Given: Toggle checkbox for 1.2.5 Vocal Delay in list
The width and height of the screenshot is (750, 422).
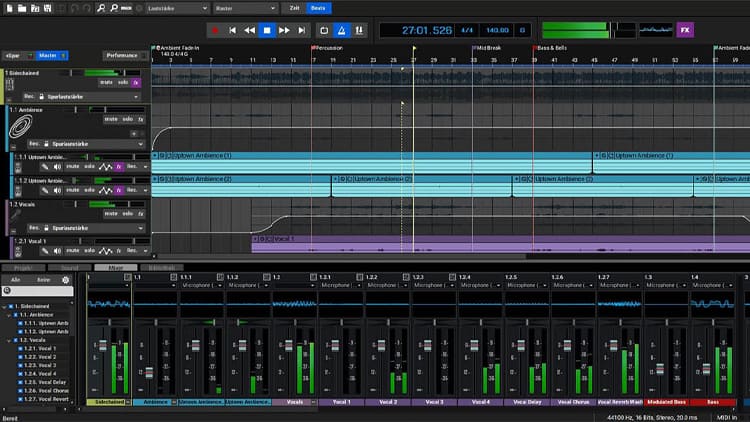Looking at the screenshot, I should coord(21,382).
